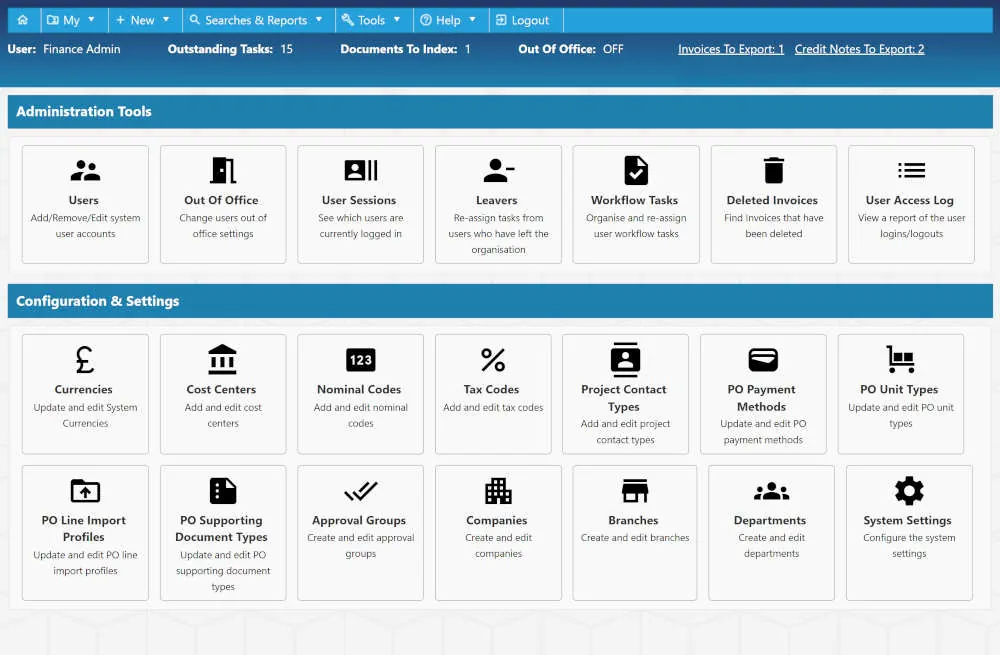Click the Leavers tile title

(497, 200)
